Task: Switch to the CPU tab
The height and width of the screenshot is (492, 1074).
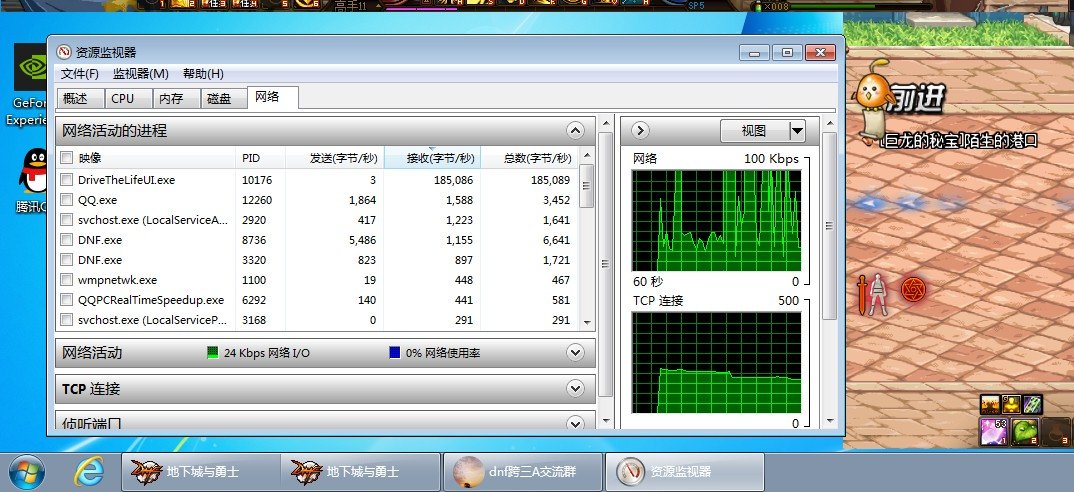Action: tap(128, 99)
